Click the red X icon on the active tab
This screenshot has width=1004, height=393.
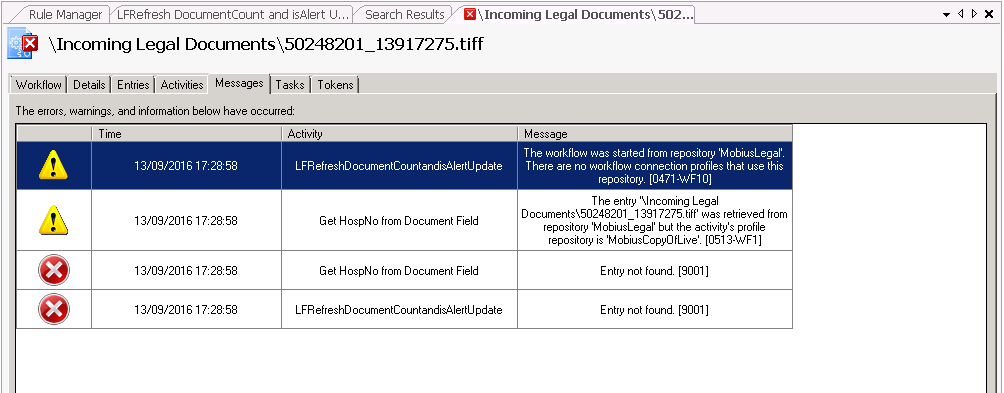click(x=470, y=14)
